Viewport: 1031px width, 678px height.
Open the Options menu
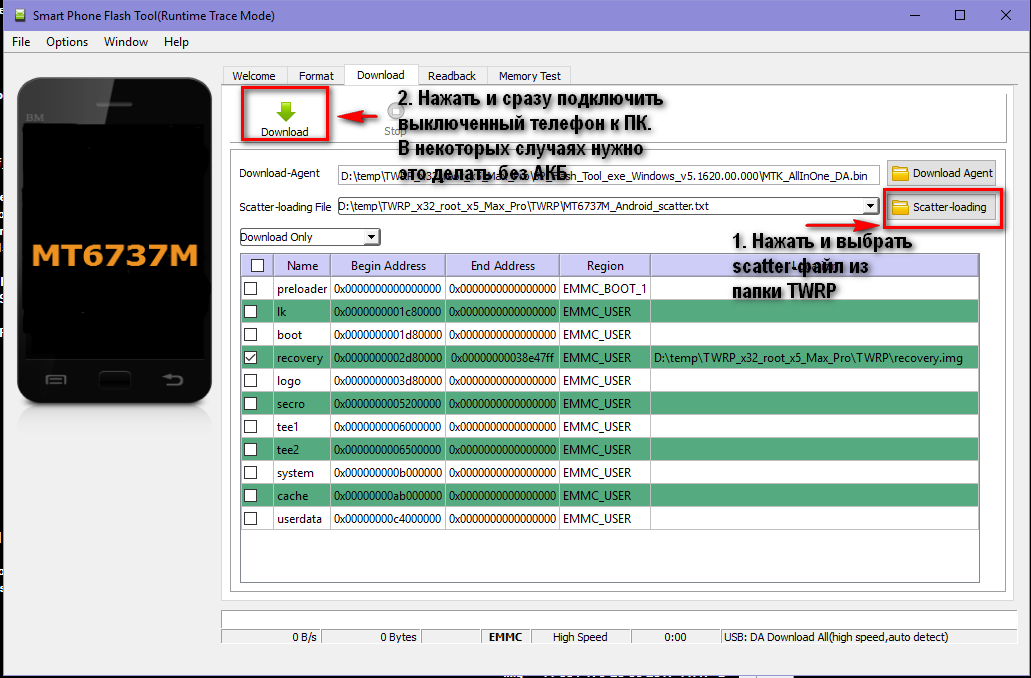point(67,42)
